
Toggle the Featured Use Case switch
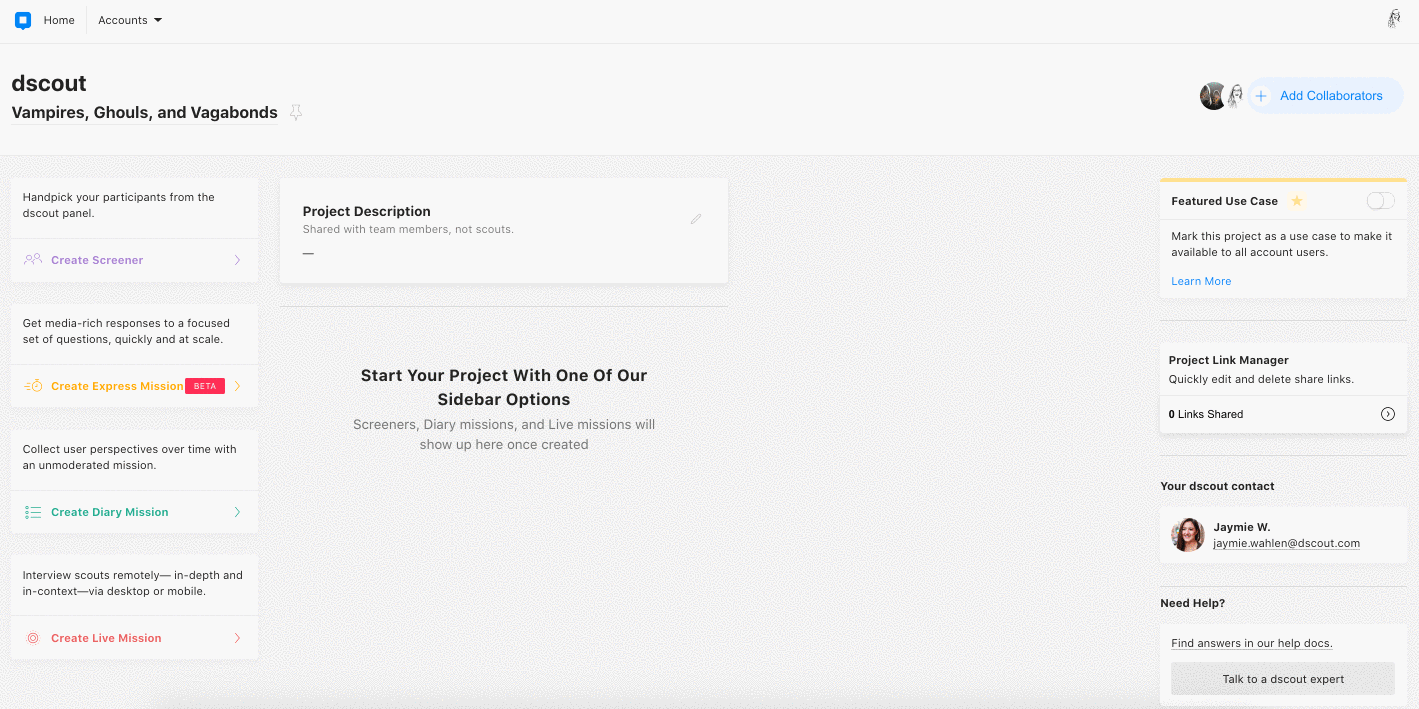(1380, 201)
